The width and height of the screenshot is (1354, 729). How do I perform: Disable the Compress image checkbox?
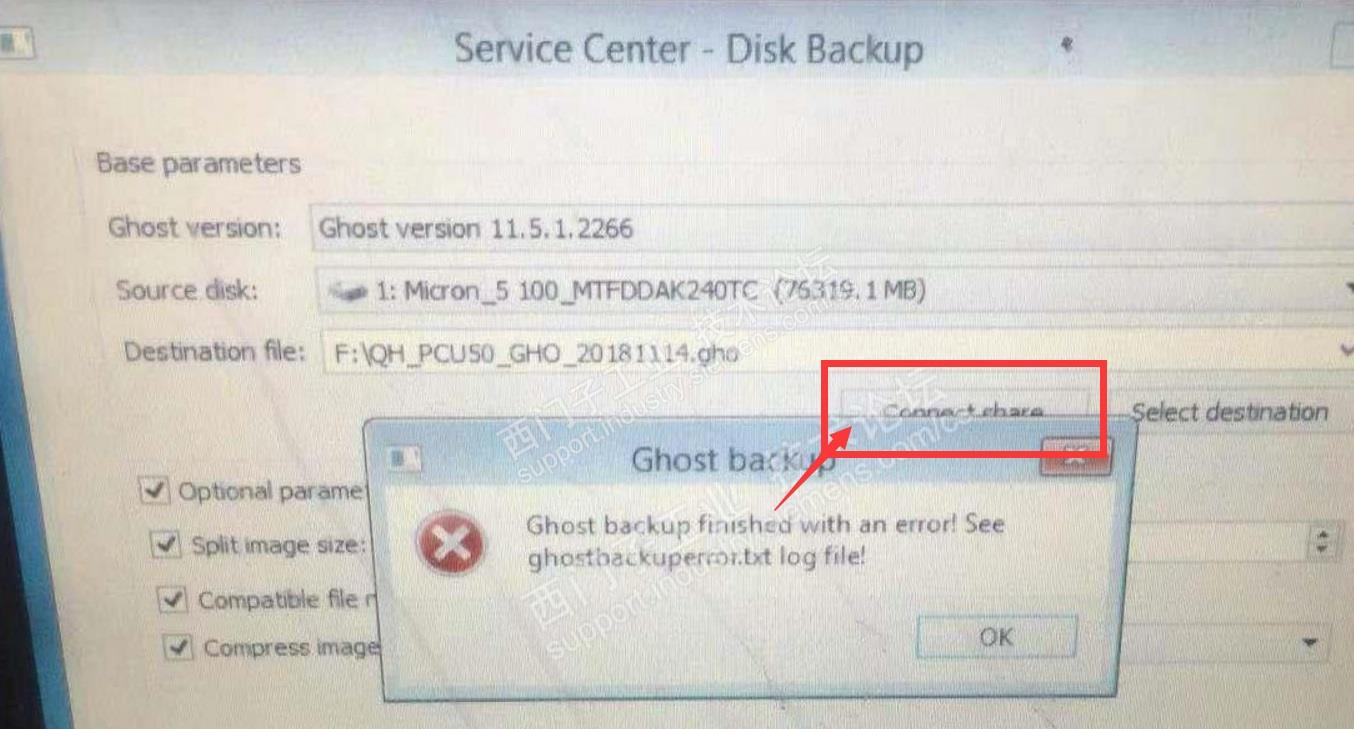[178, 647]
